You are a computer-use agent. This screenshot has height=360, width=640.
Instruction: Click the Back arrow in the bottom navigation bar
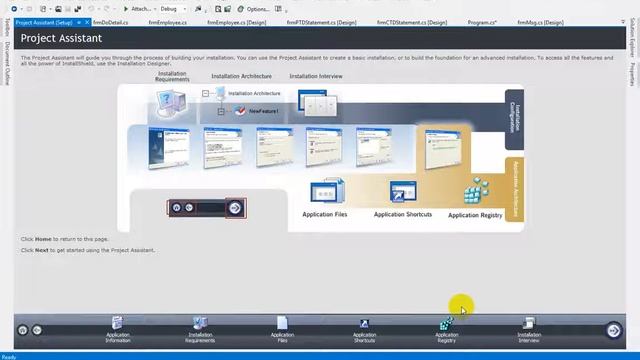click(37, 330)
